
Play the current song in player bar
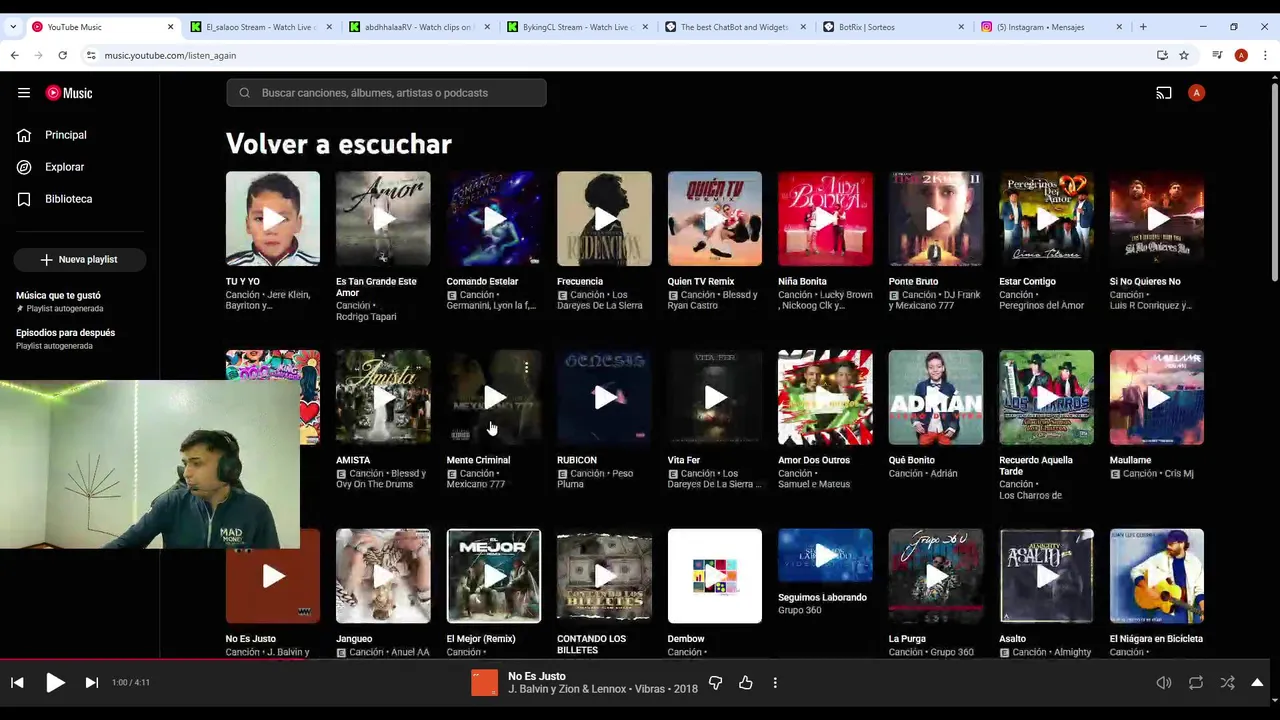55,683
